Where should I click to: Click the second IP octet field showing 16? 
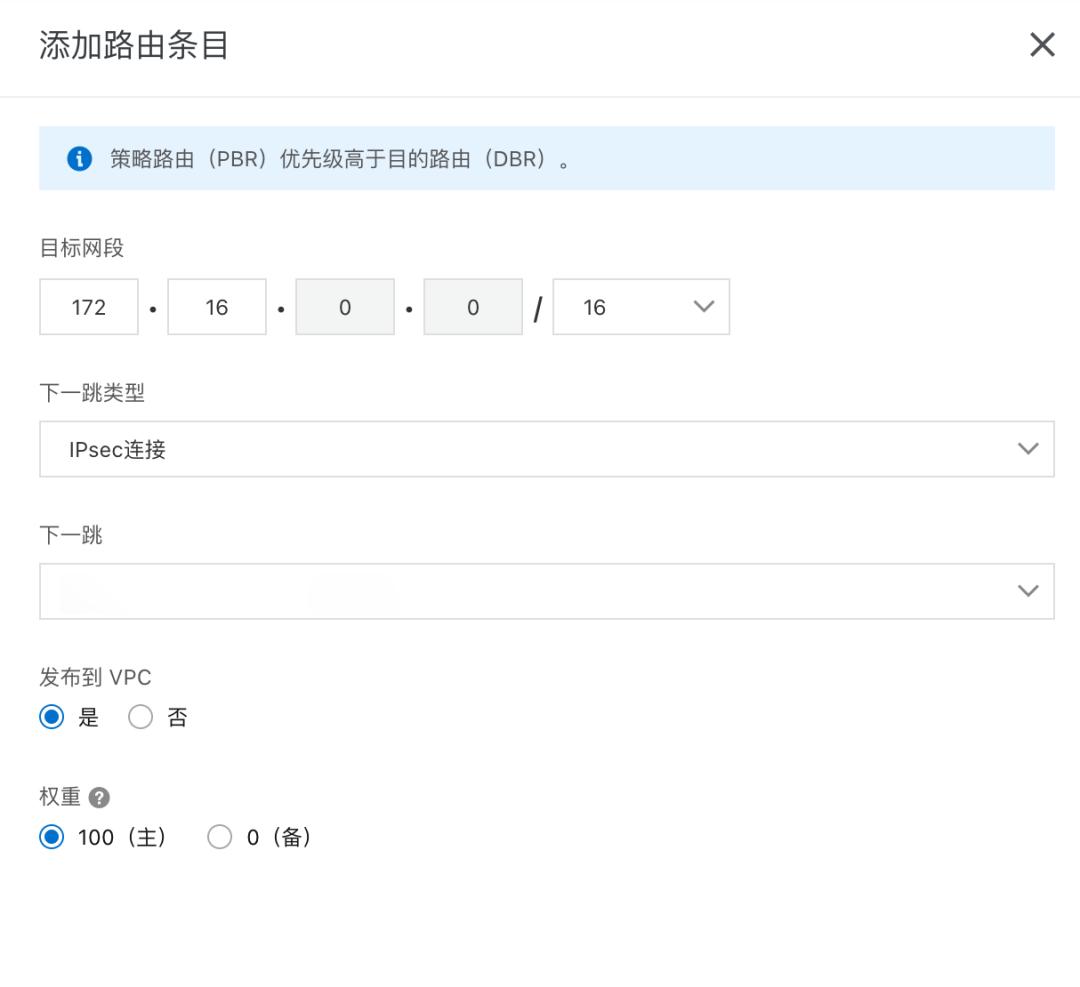coord(216,307)
